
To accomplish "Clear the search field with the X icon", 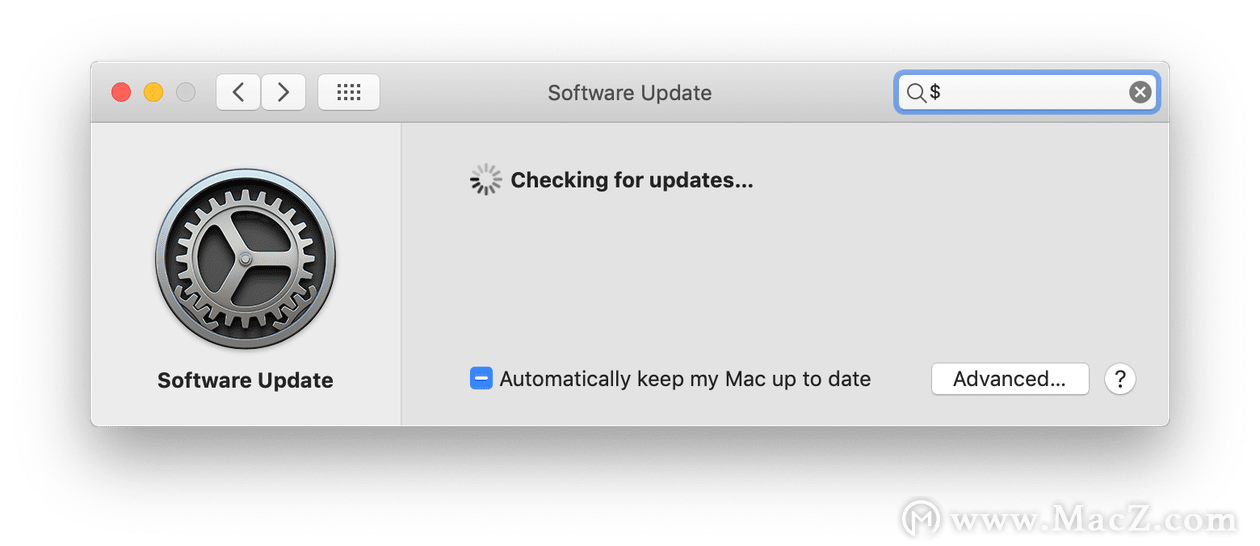I will (1140, 93).
